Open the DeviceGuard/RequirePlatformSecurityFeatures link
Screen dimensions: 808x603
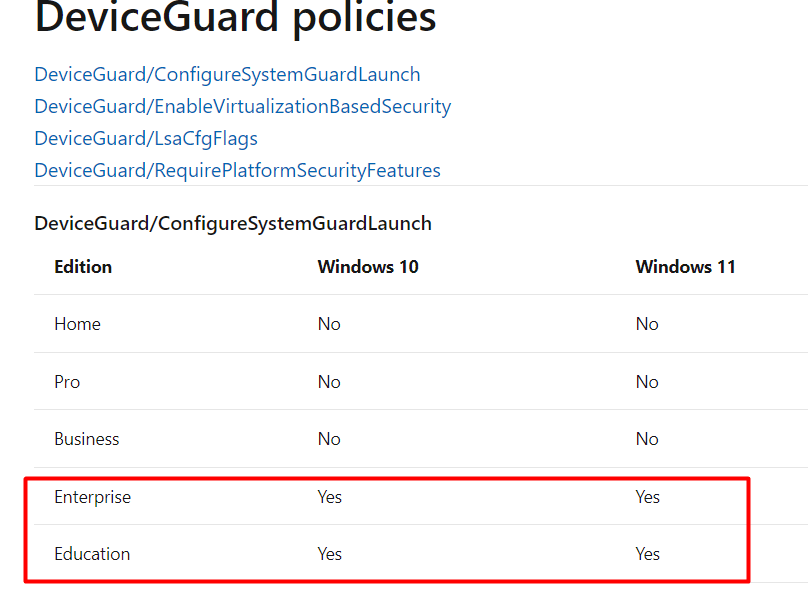237,170
